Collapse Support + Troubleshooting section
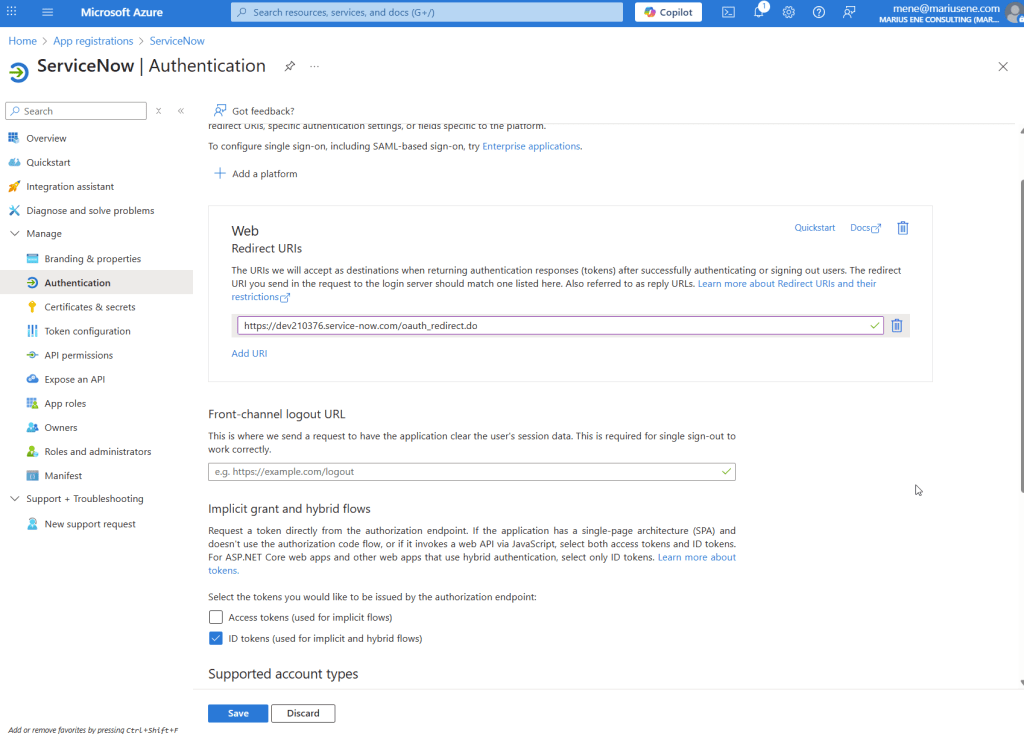The width and height of the screenshot is (1024, 734). click(14, 499)
